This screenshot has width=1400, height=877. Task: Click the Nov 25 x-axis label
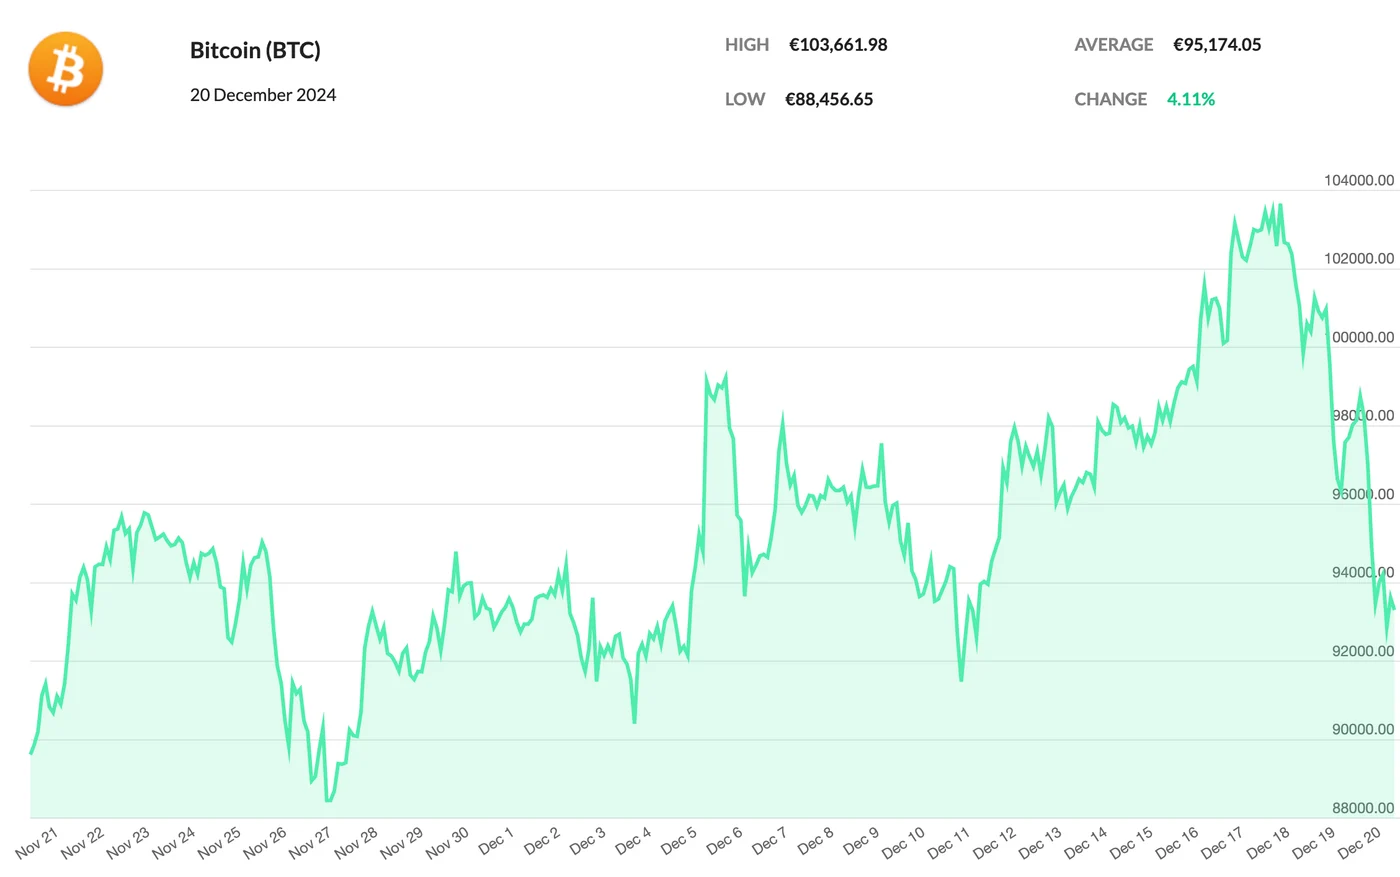[219, 843]
